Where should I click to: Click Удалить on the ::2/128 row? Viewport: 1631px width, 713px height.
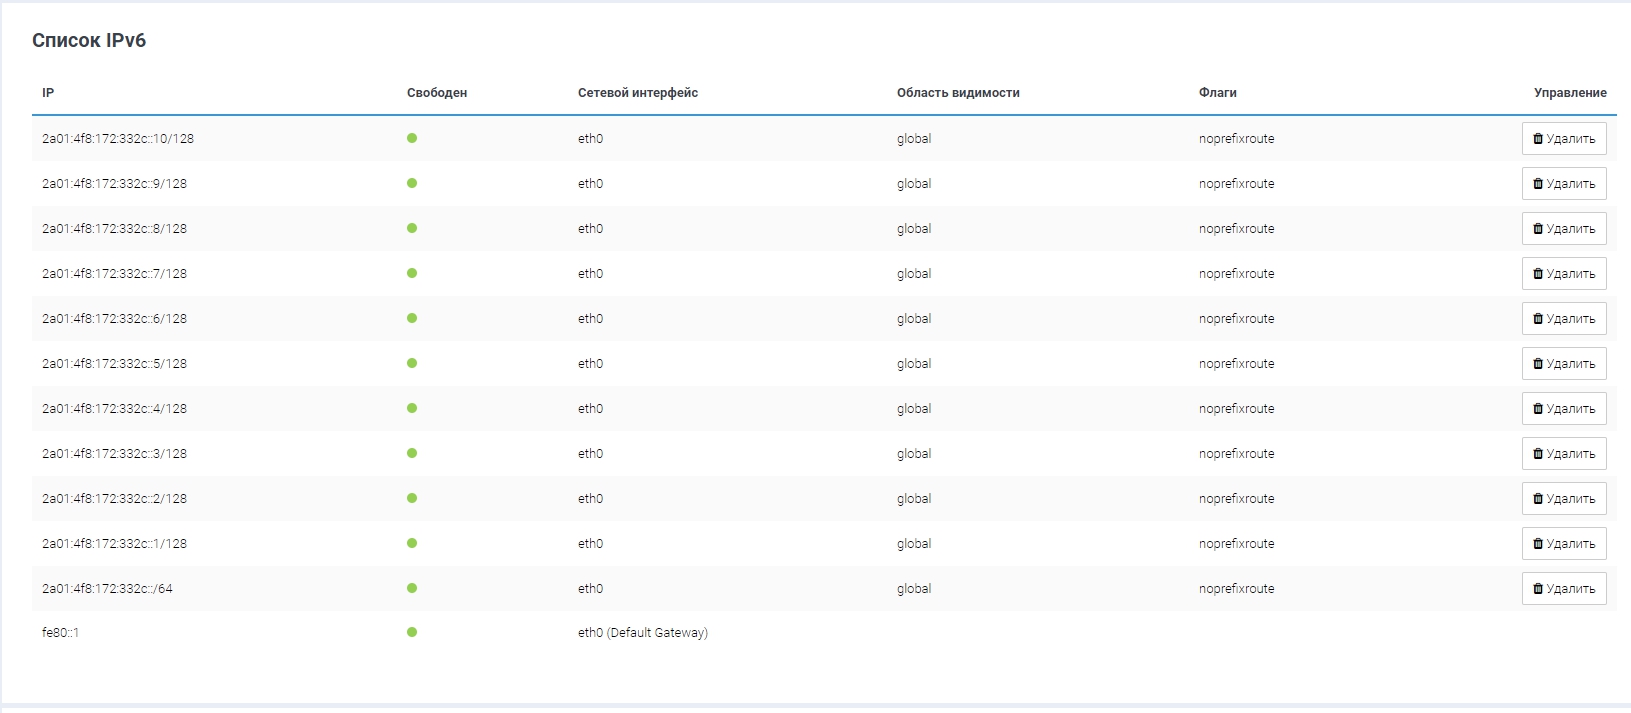pos(1563,499)
